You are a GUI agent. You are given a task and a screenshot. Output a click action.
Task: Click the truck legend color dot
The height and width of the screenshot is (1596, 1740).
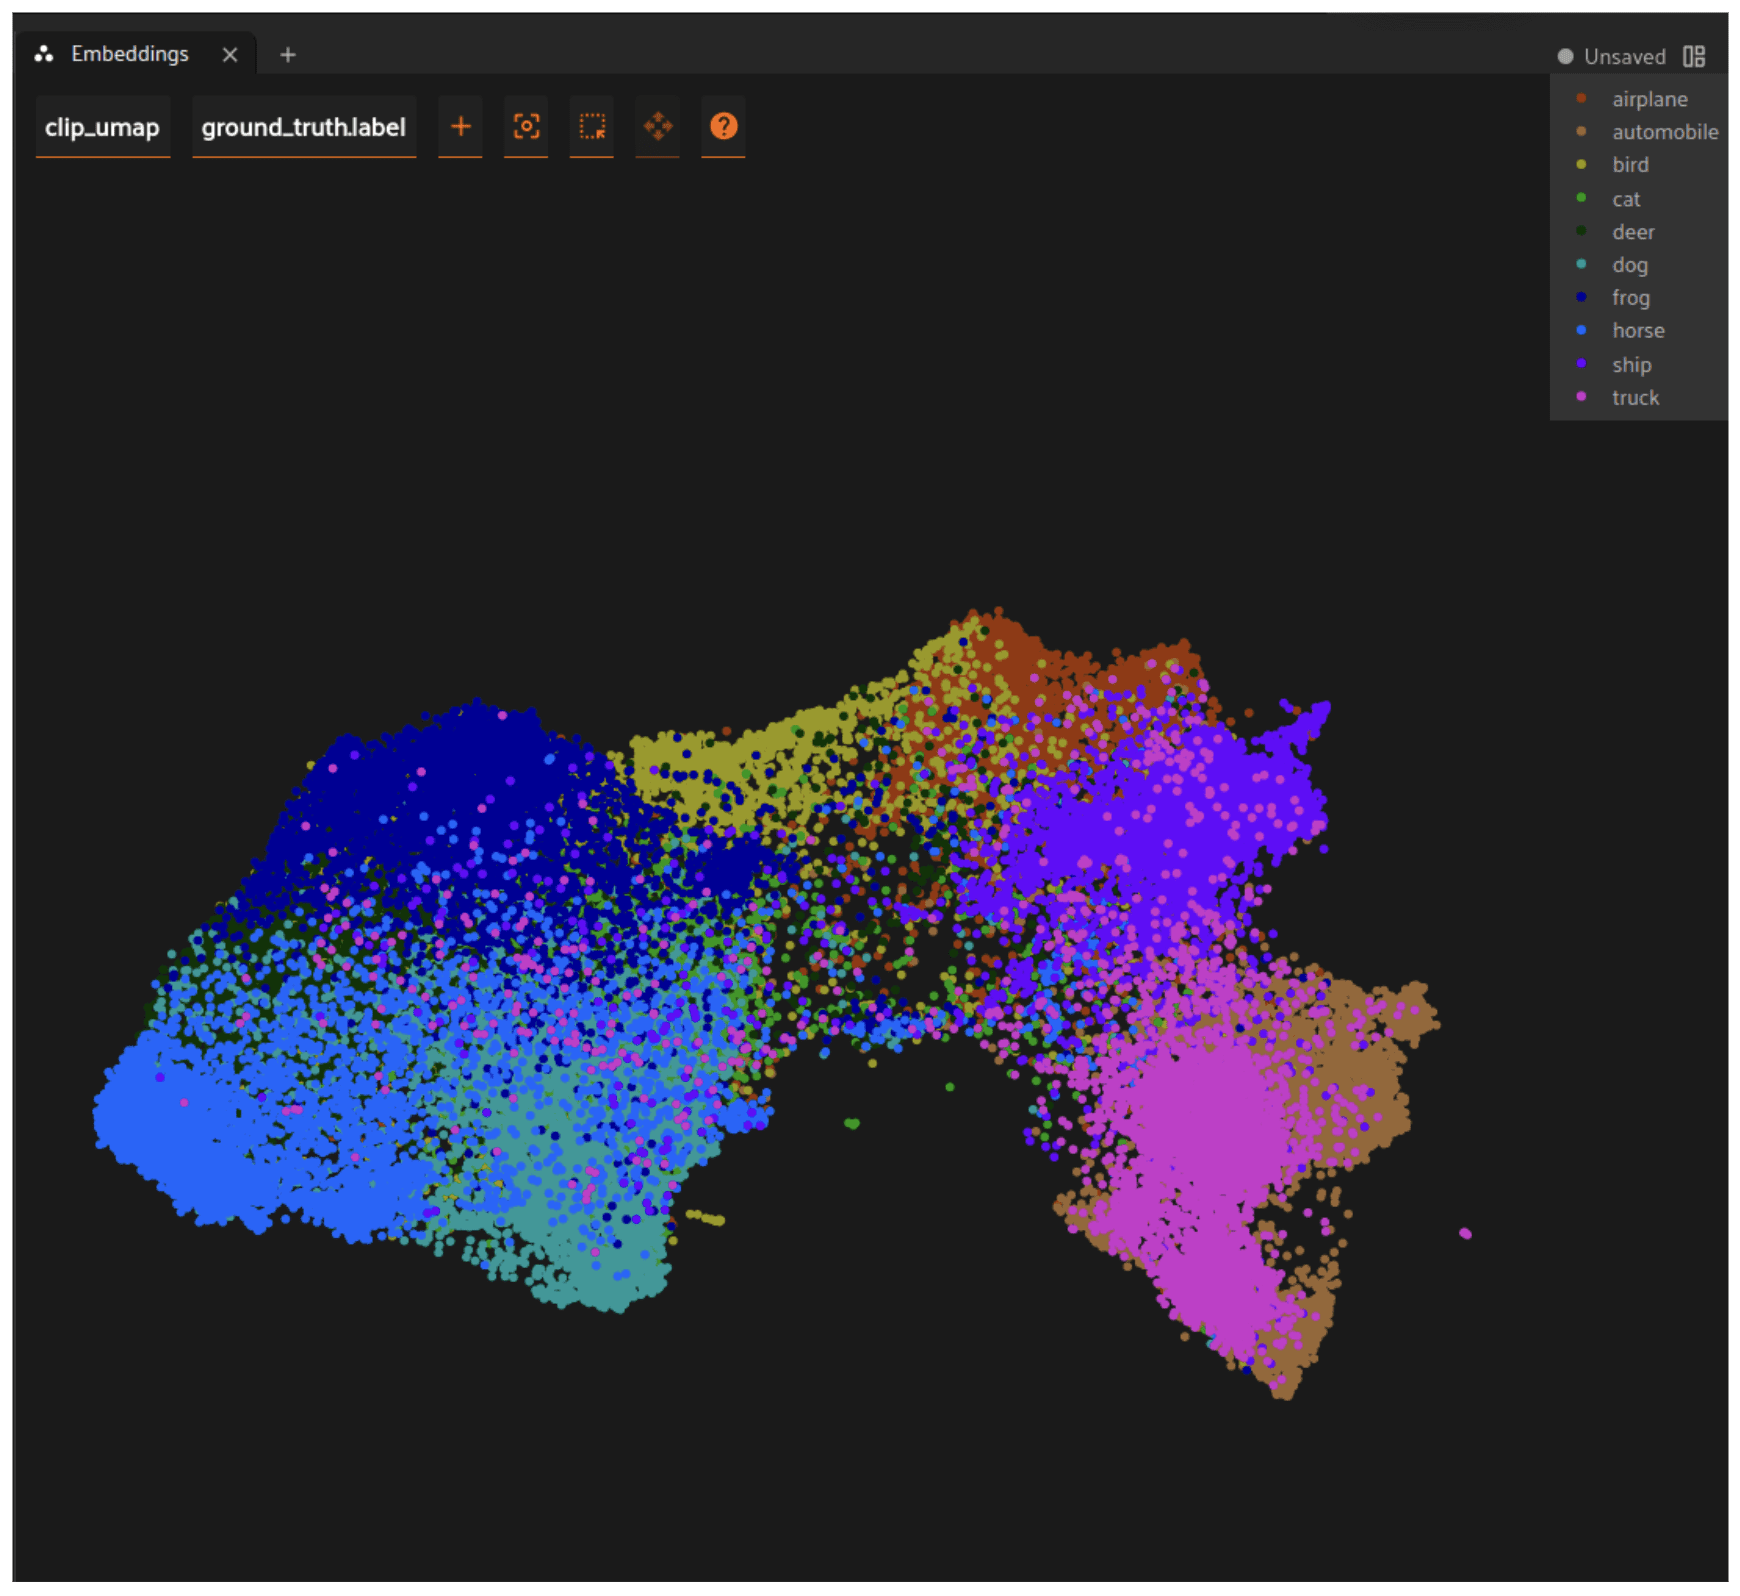[1581, 397]
